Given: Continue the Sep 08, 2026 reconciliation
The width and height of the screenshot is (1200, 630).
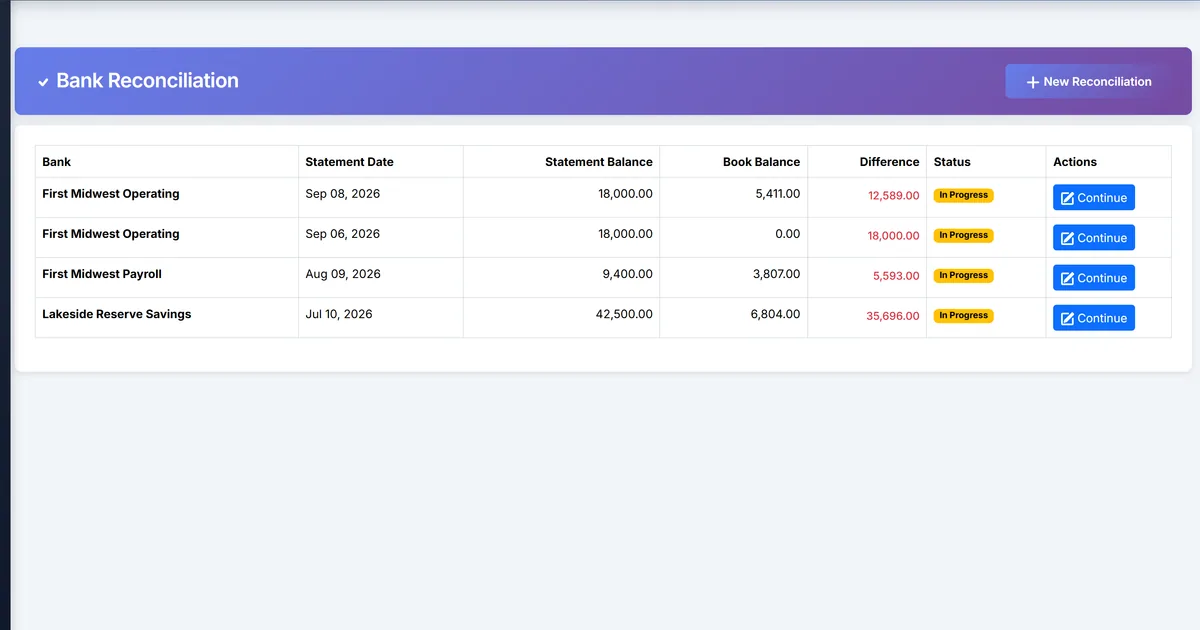Looking at the screenshot, I should pos(1094,198).
